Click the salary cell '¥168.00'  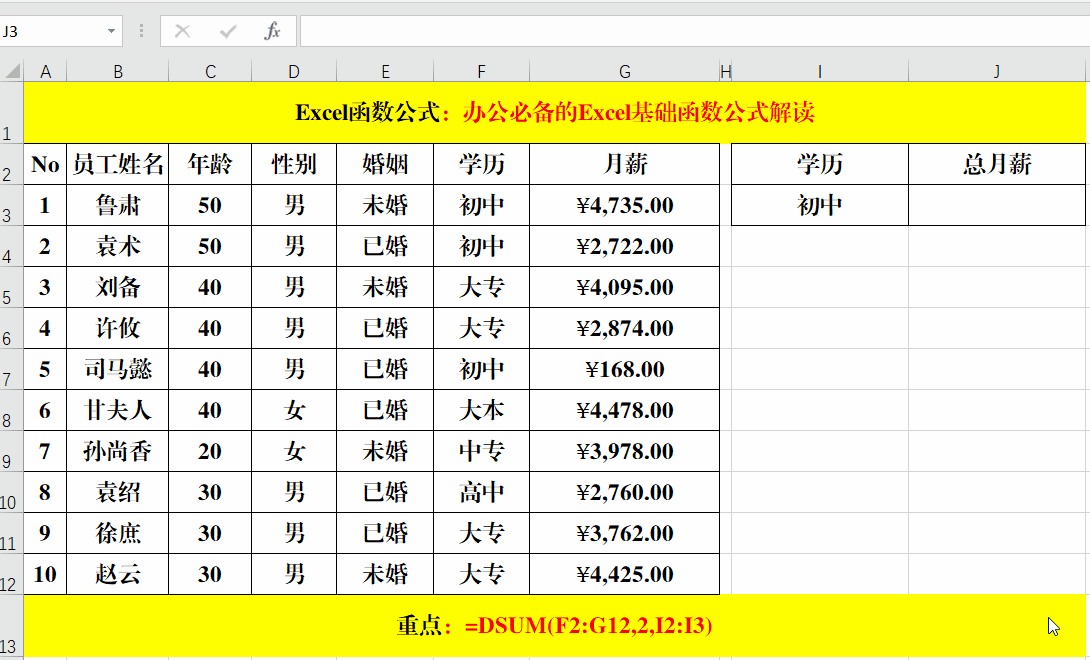coord(624,369)
